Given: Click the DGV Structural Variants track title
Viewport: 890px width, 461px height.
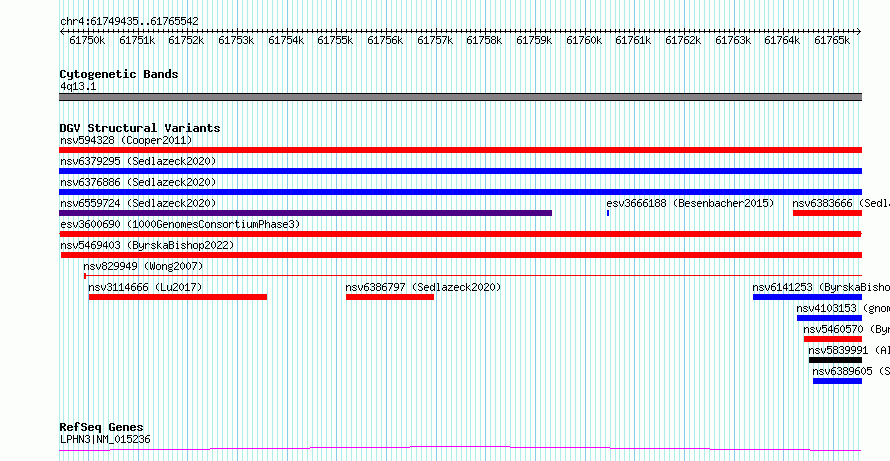Looking at the screenshot, I should click(x=140, y=128).
